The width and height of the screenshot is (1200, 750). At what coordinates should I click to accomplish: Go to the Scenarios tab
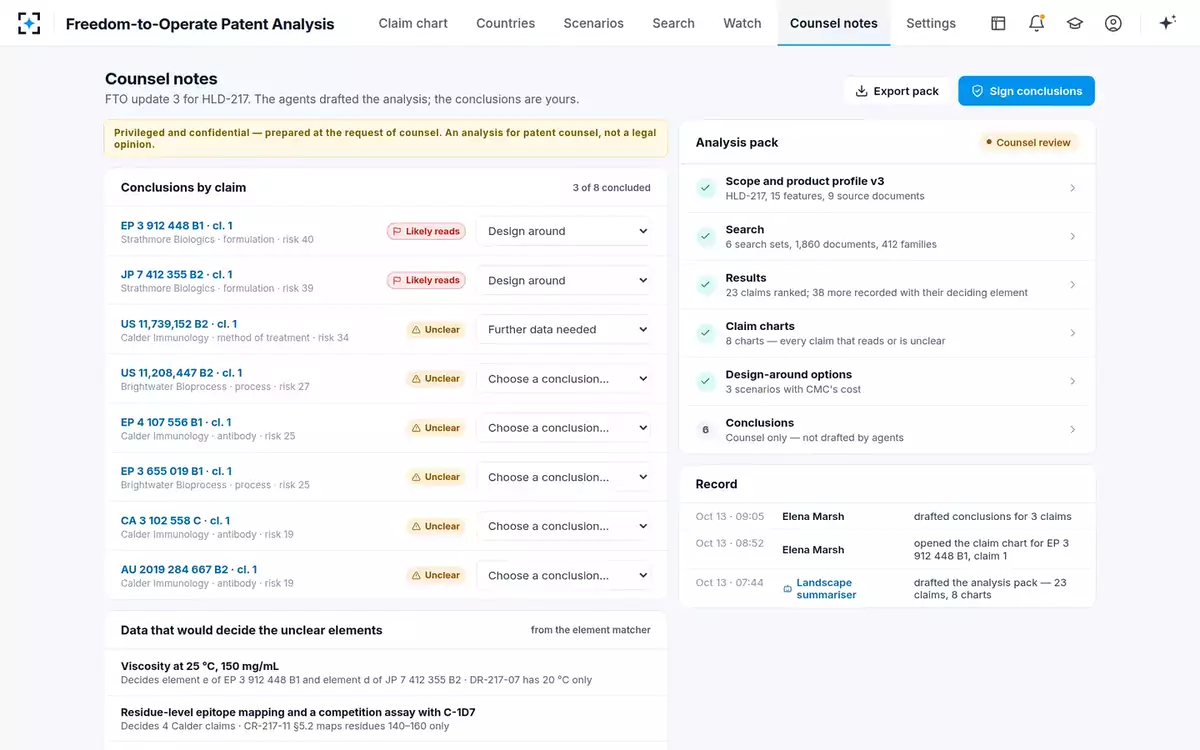point(593,23)
